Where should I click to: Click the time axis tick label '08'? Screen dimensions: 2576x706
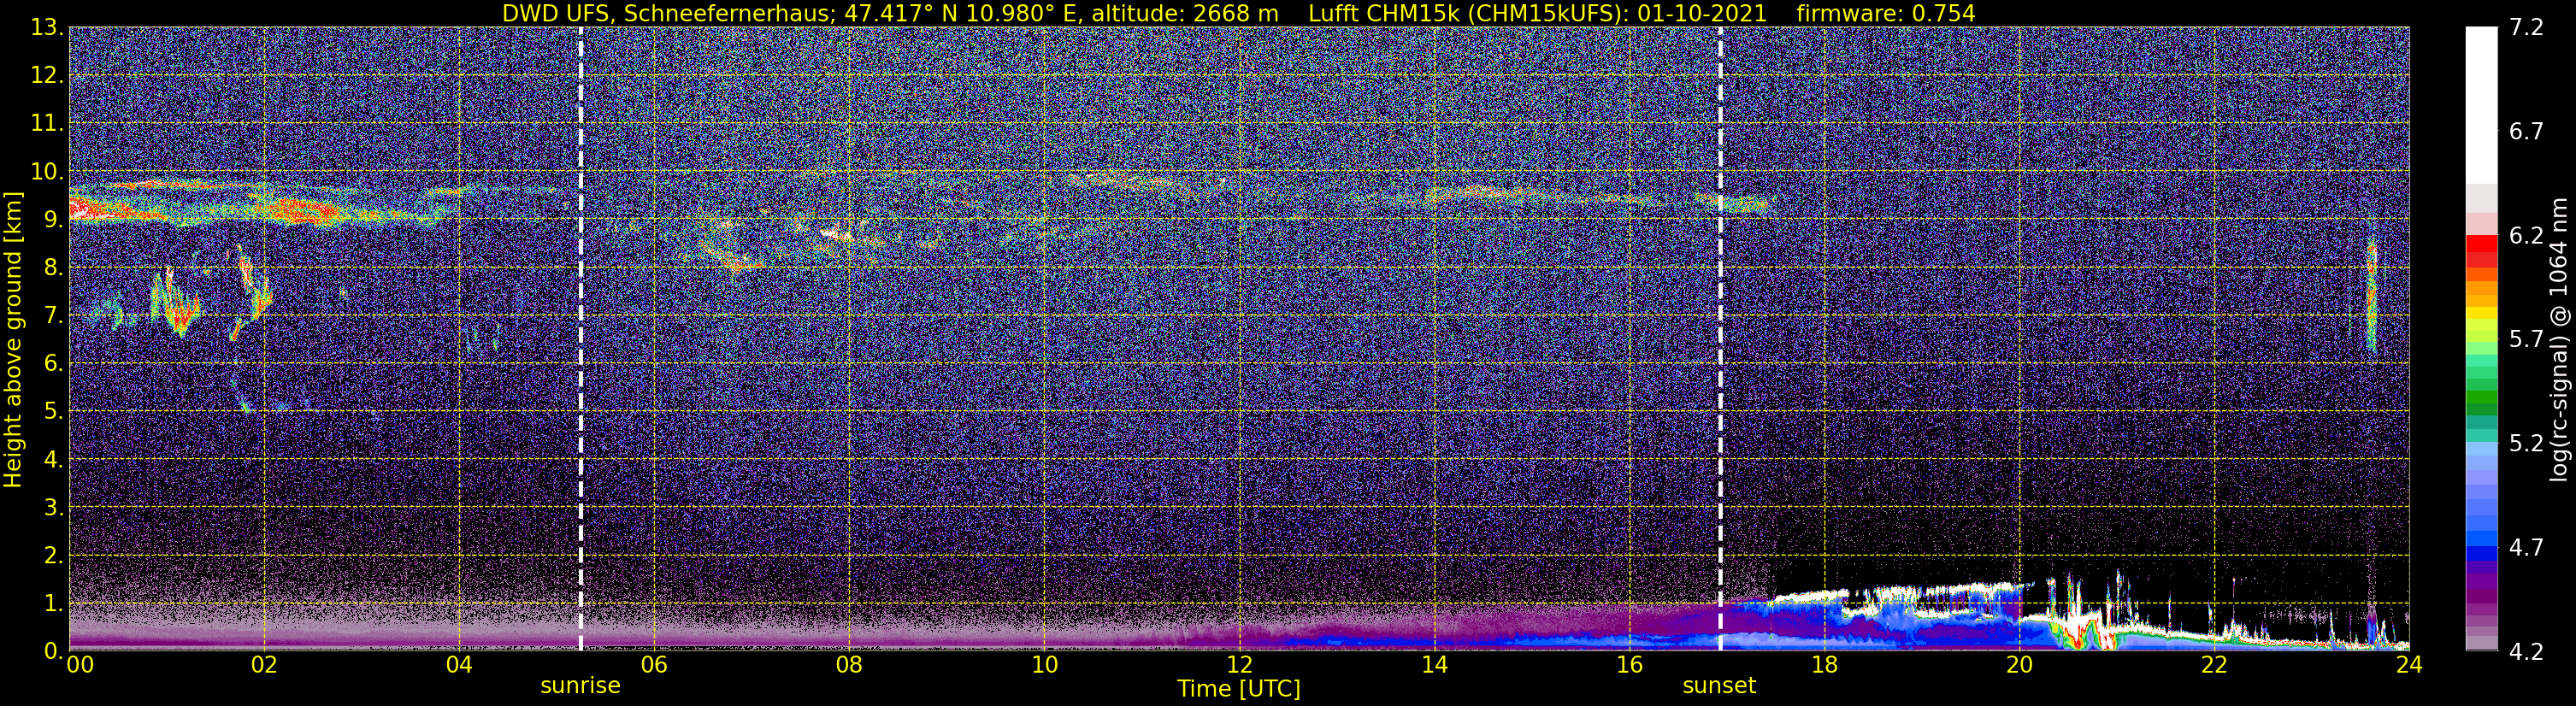(849, 666)
